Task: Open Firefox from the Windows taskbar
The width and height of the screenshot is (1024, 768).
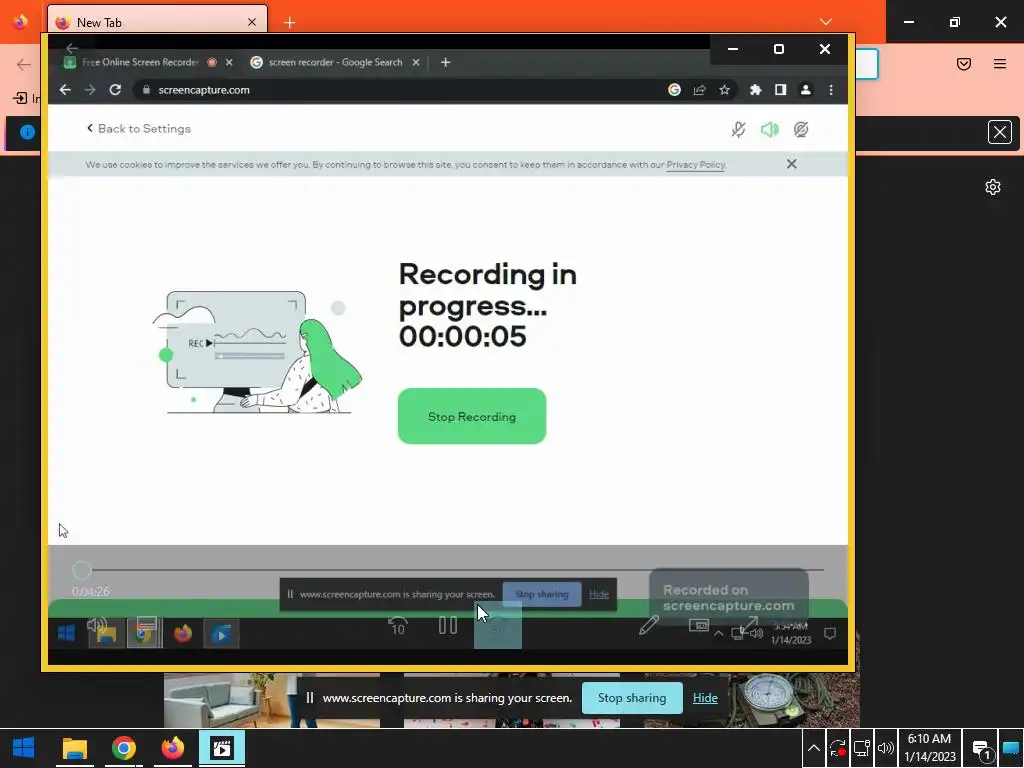Action: coord(172,748)
